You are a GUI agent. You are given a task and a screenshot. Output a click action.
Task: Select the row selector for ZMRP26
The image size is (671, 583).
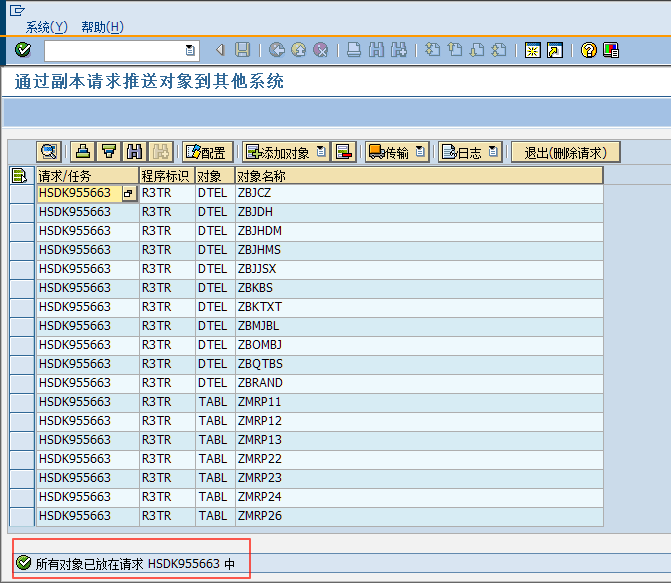(22, 516)
